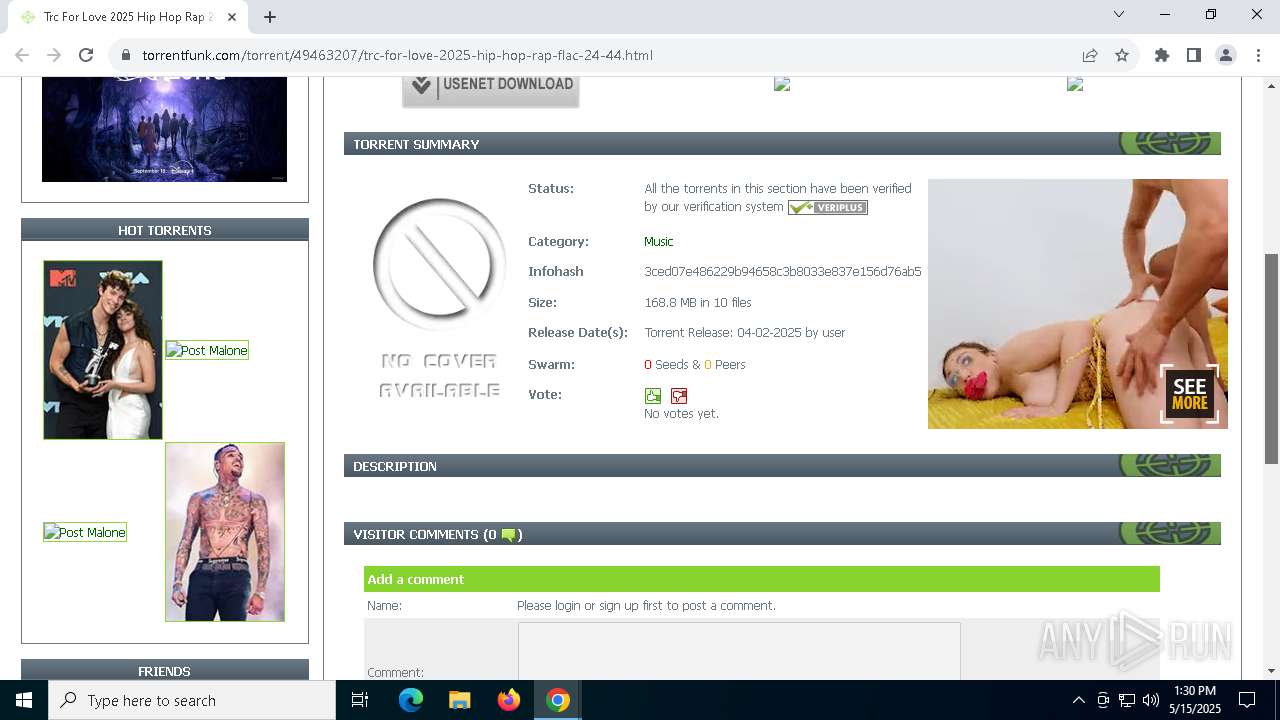Open the Windows Start menu
Viewport: 1280px width, 720px height.
pos(24,700)
